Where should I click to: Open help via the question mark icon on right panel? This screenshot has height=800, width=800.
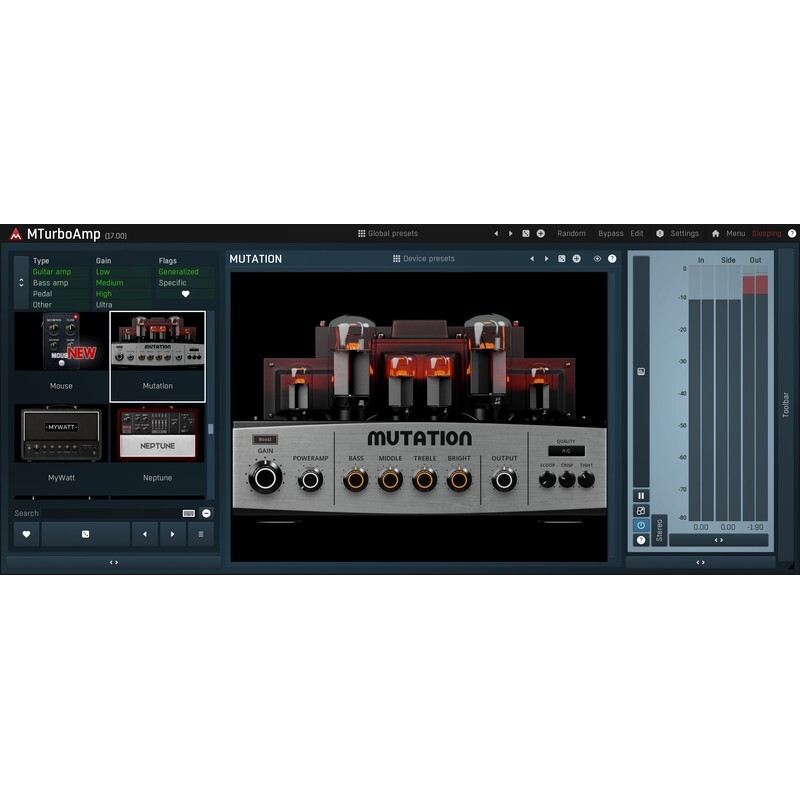(x=641, y=540)
